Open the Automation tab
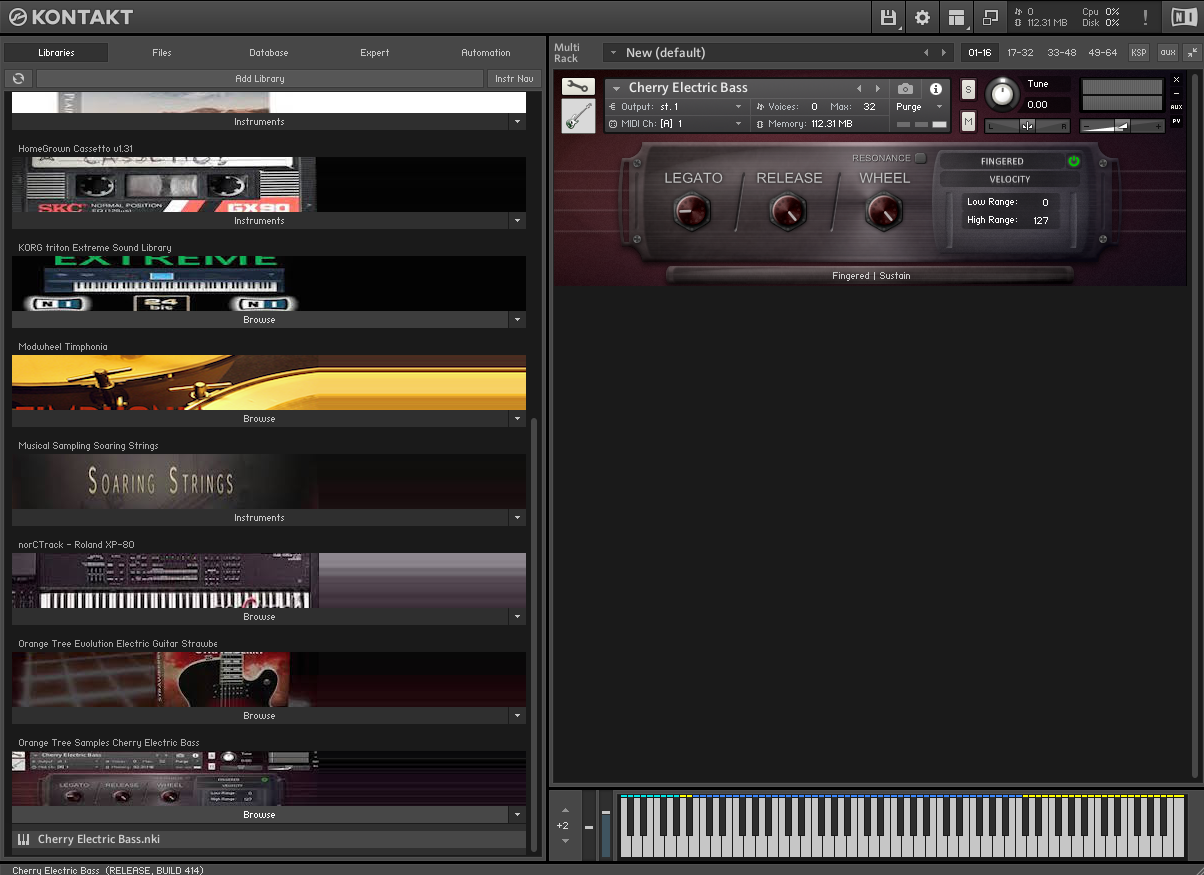The width and height of the screenshot is (1204, 875). [486, 53]
